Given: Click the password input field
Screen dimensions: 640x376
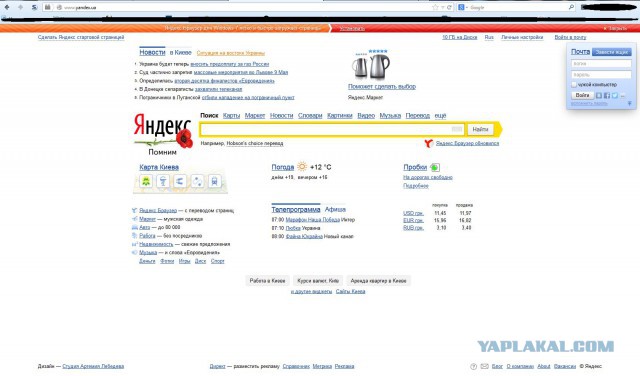Looking at the screenshot, I should [x=601, y=75].
